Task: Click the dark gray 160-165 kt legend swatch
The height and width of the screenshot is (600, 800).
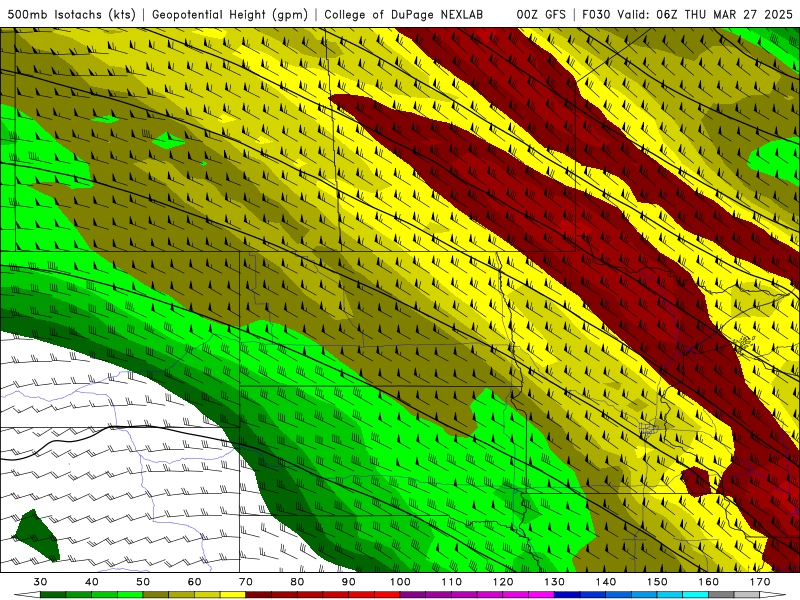Action: (721, 595)
